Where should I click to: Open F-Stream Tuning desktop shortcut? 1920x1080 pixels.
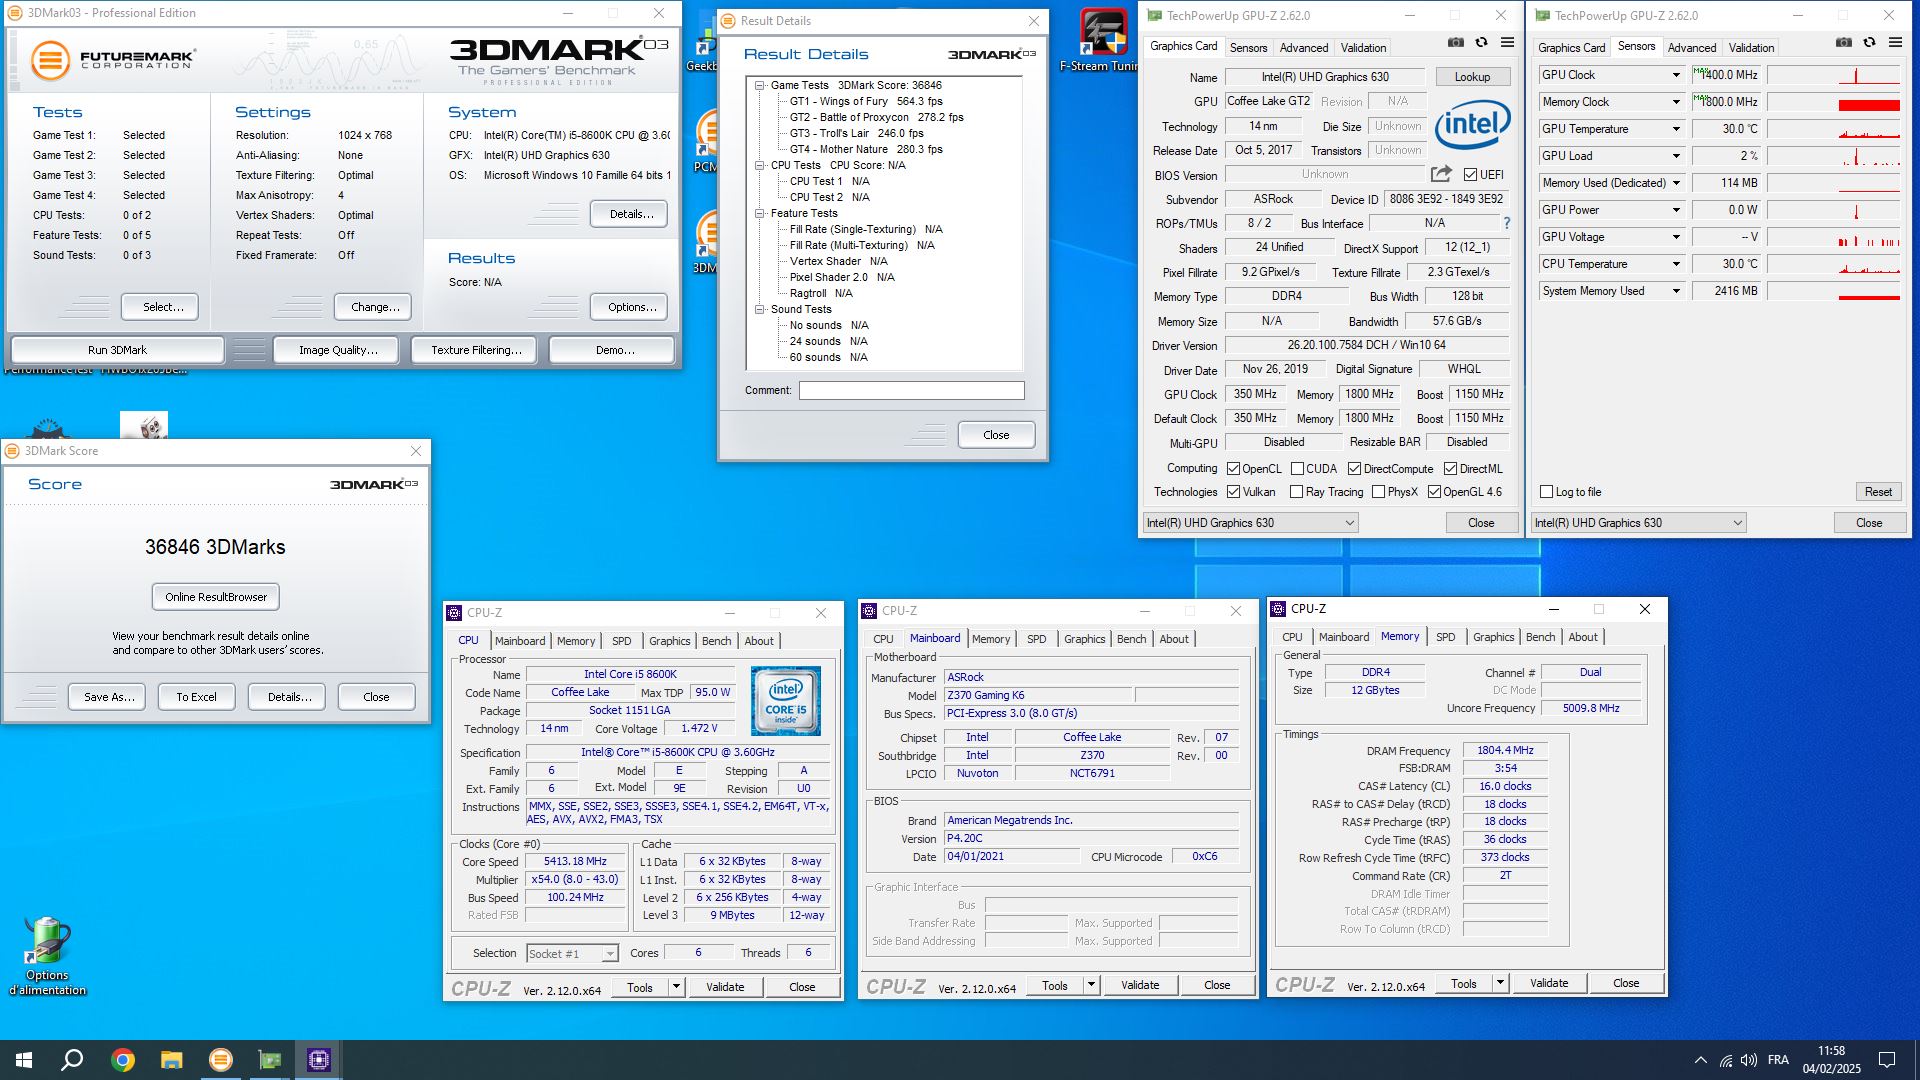tap(1103, 41)
